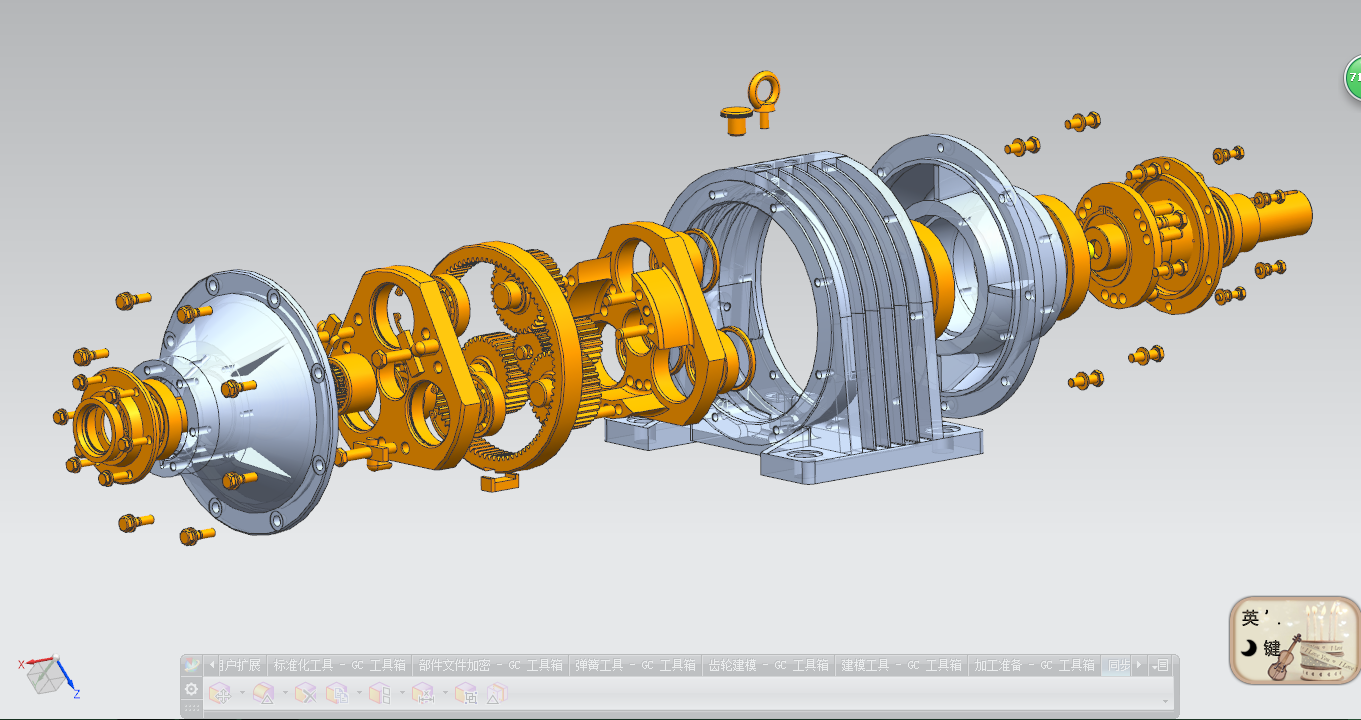Switch to 齿轮建模 - GC 工具箱 tab
This screenshot has height=720, width=1361.
tap(768, 665)
